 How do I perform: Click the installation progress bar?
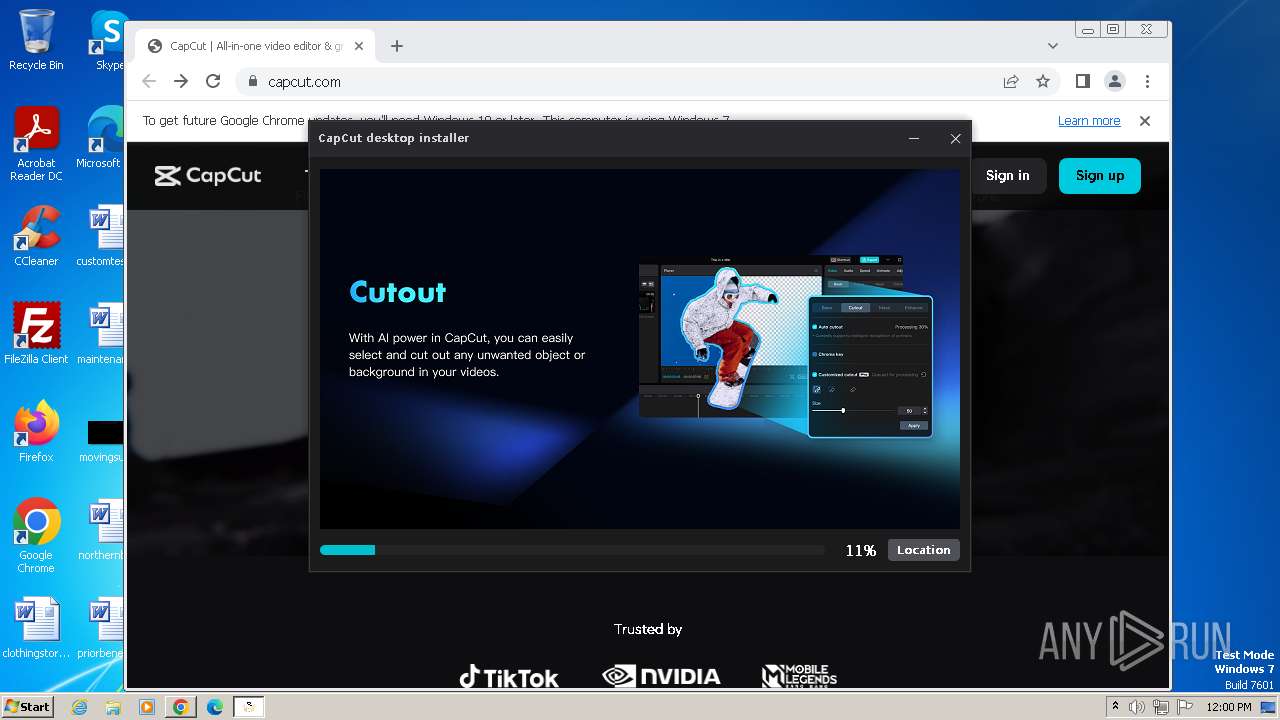(x=572, y=550)
